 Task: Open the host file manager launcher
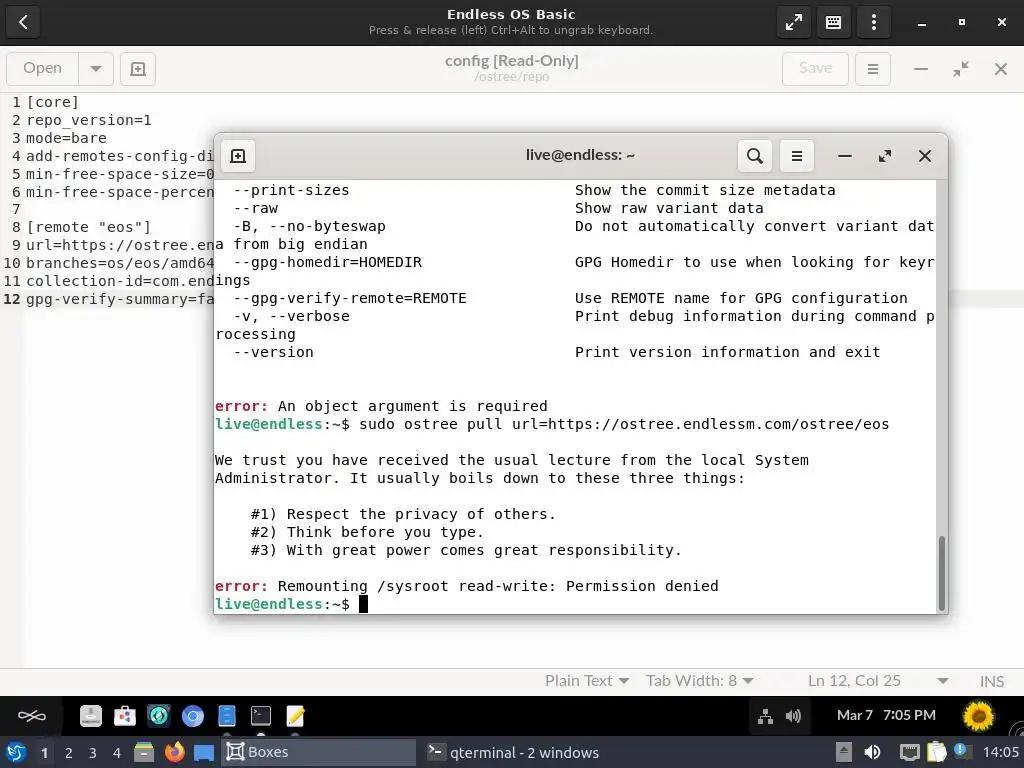144,752
